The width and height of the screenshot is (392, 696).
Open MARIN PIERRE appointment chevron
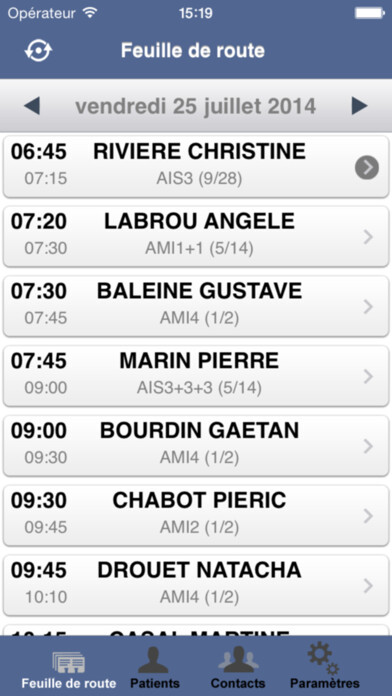click(368, 376)
